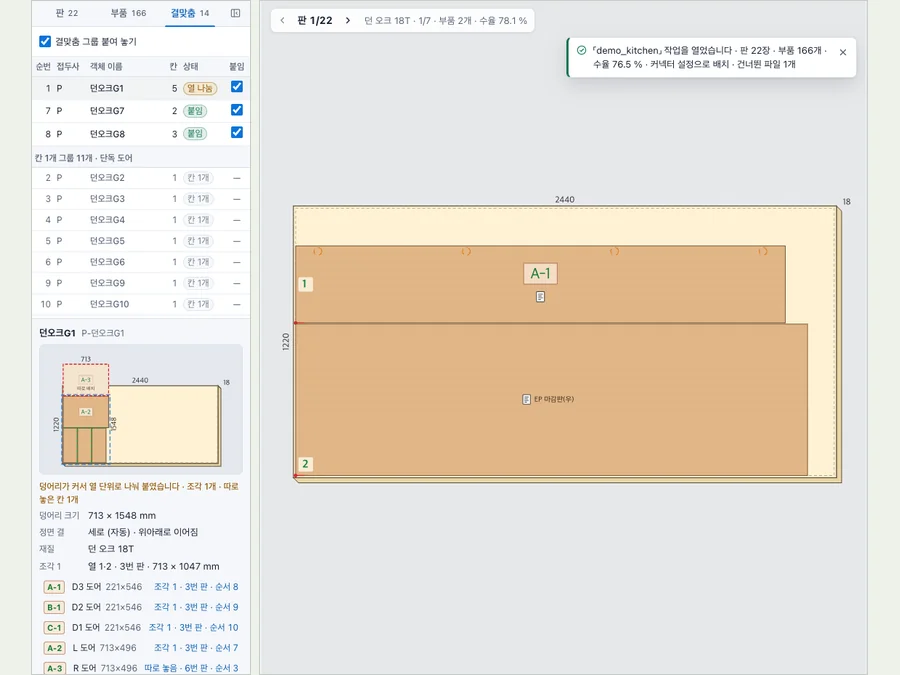Click the 객체 이름 column header
Screen dimensions: 900x675
pos(106,67)
